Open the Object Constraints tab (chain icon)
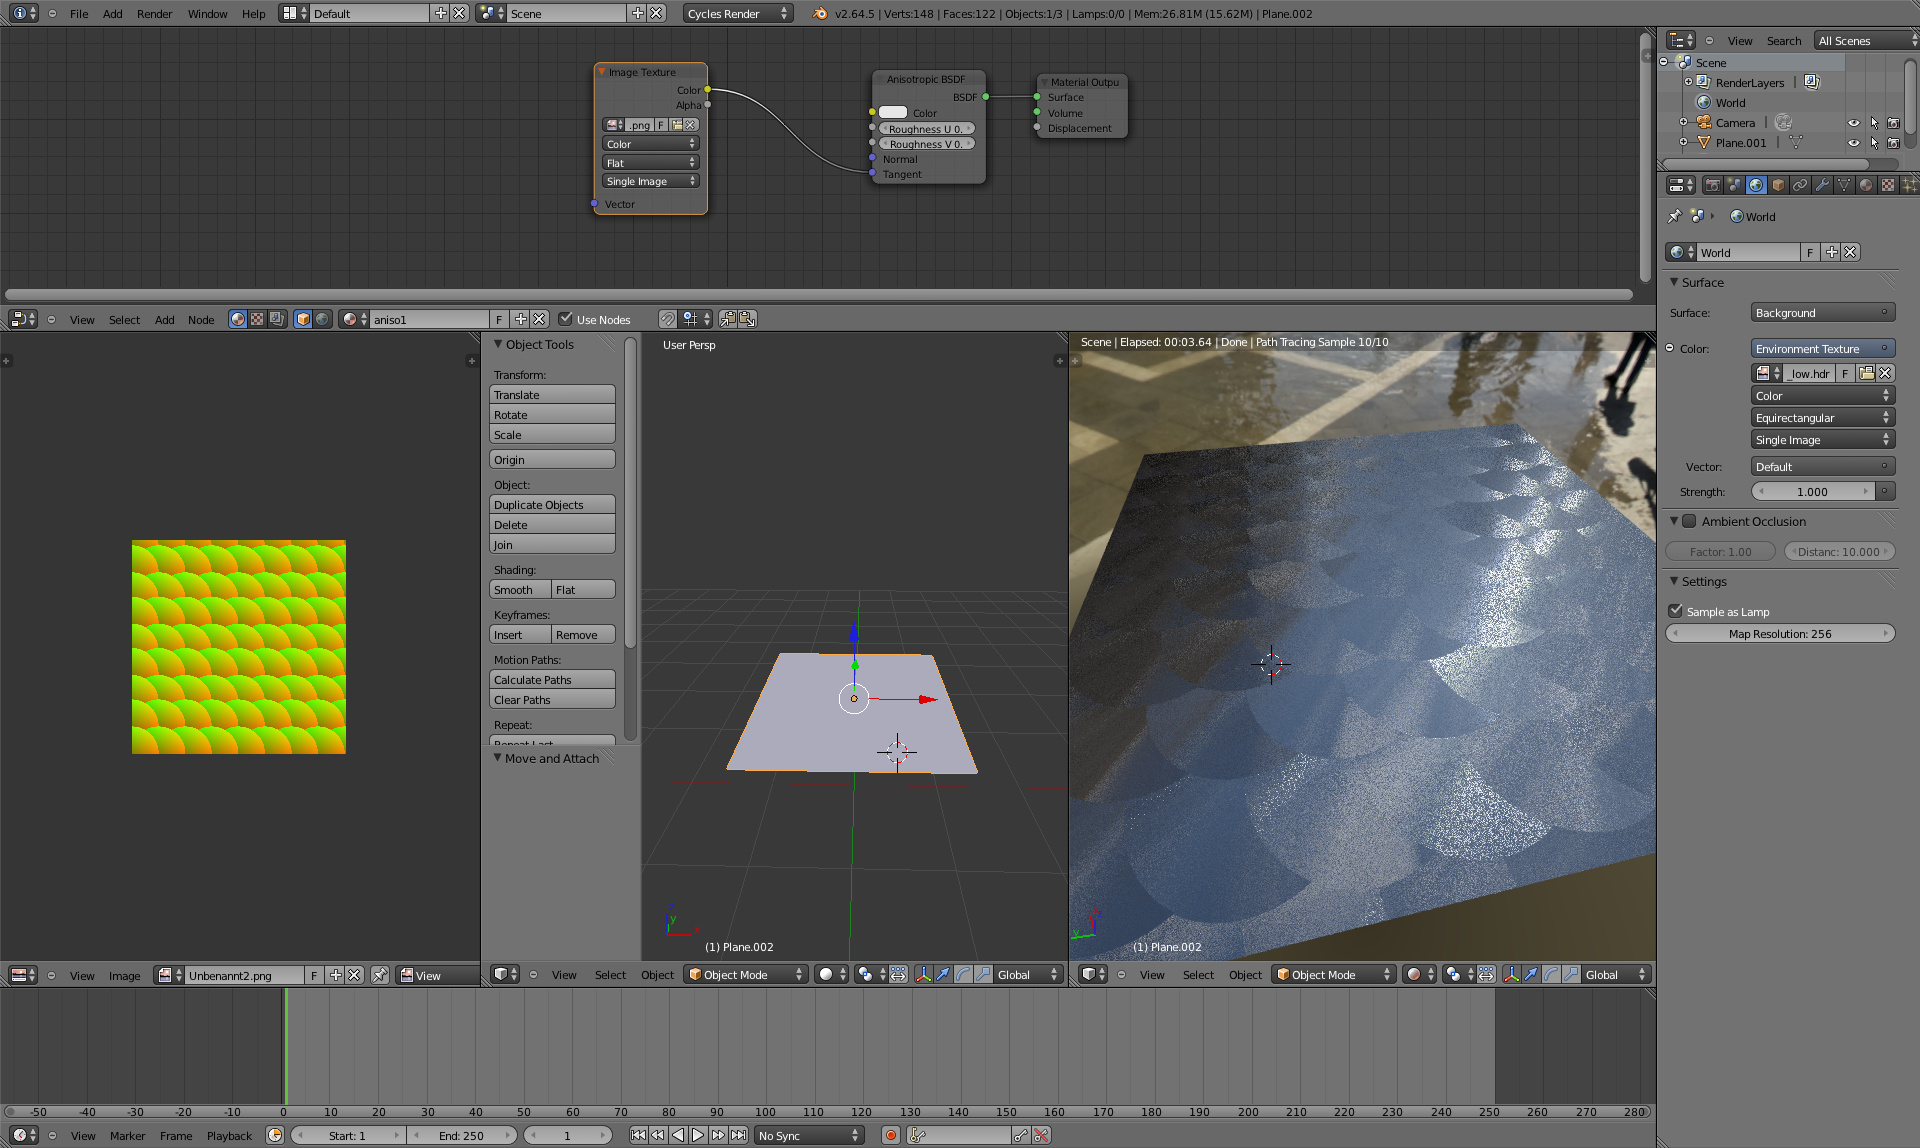This screenshot has height=1148, width=1920. (x=1800, y=185)
